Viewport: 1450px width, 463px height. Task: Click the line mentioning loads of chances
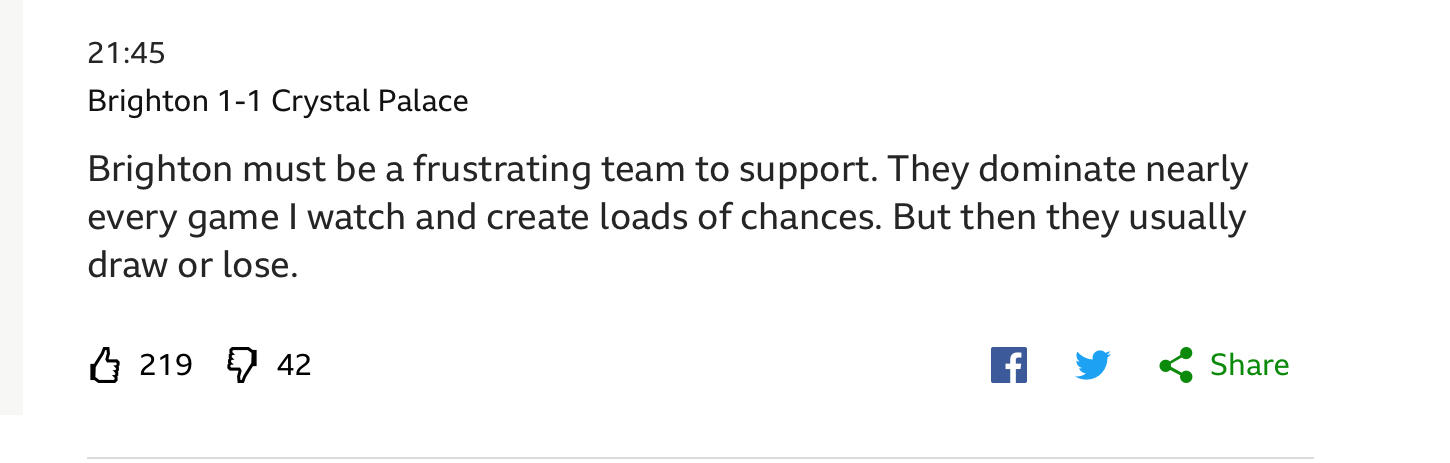click(667, 217)
